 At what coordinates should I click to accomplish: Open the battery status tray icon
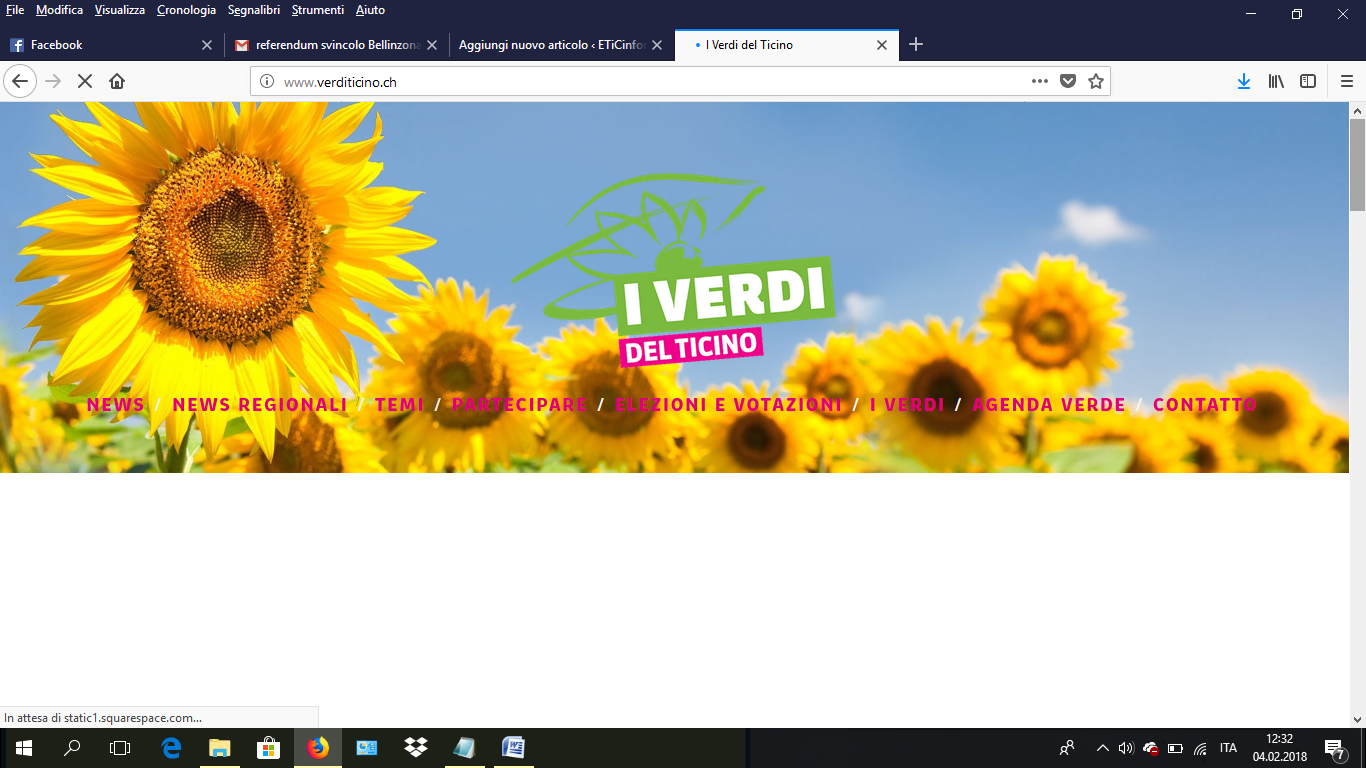click(1176, 748)
